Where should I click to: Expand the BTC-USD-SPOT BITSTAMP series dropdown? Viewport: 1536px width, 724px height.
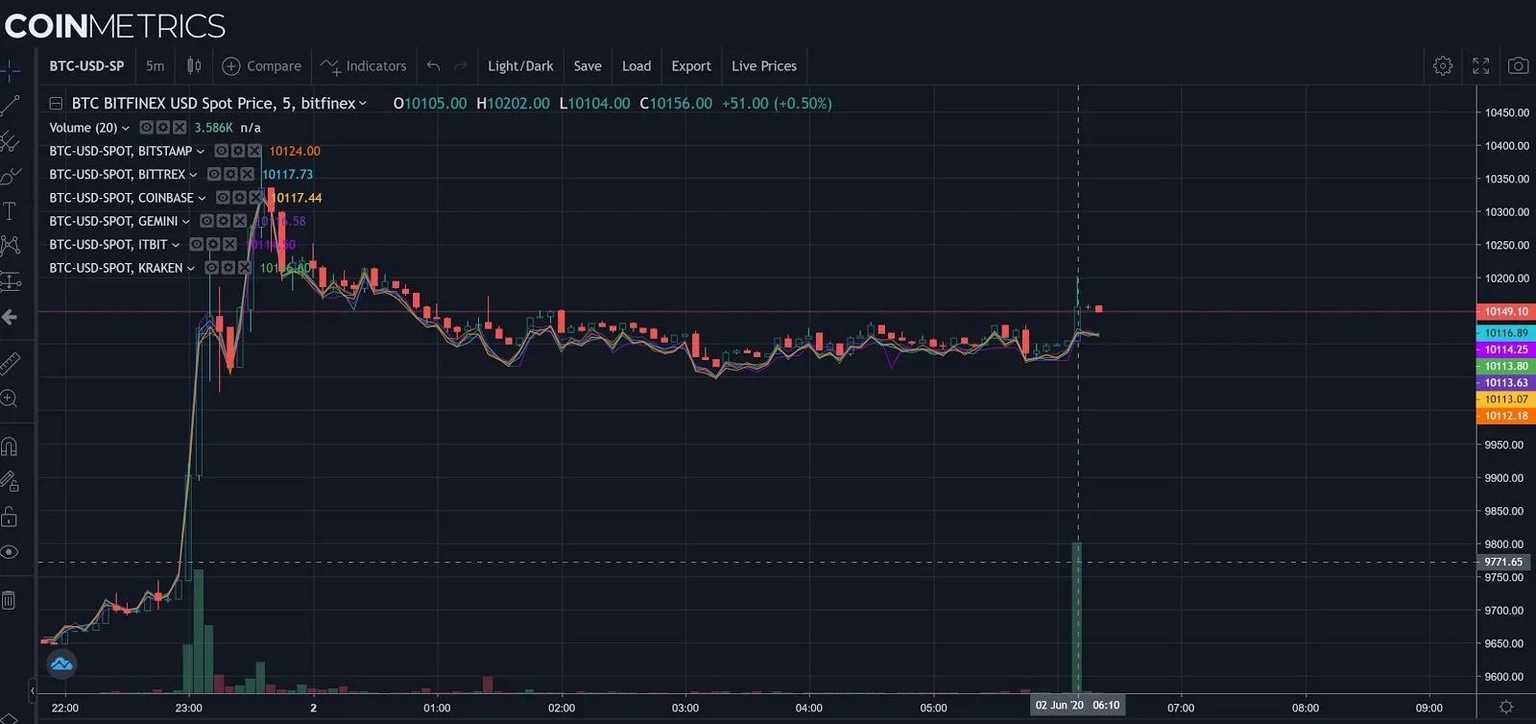pyautogui.click(x=202, y=150)
